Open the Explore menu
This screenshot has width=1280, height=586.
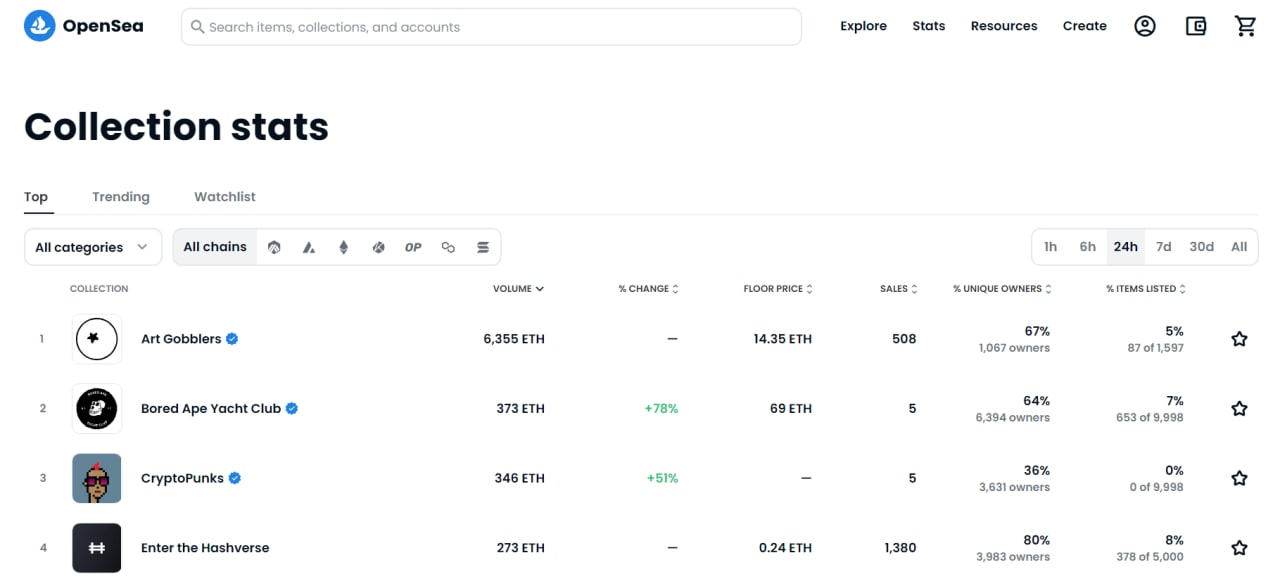coord(863,26)
